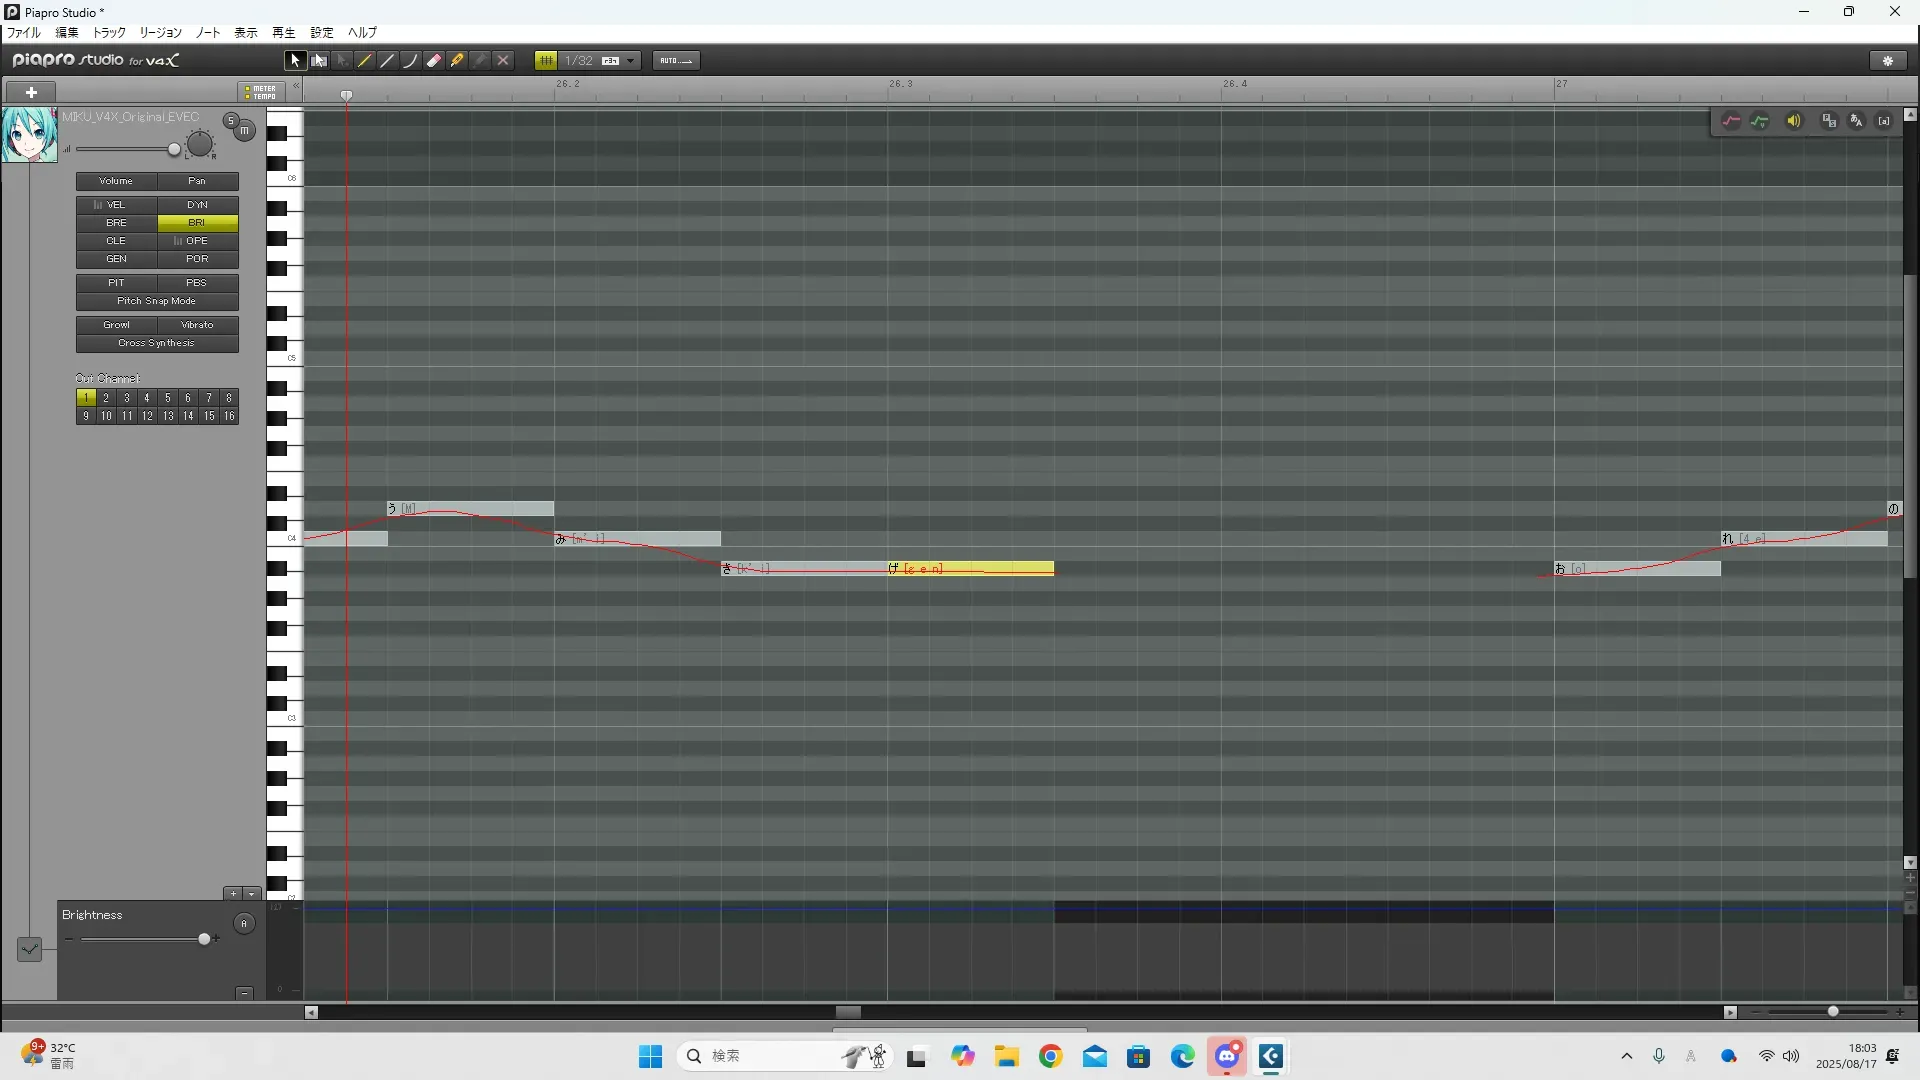This screenshot has height=1080, width=1920.
Task: Open the ノート menu
Action: click(208, 33)
